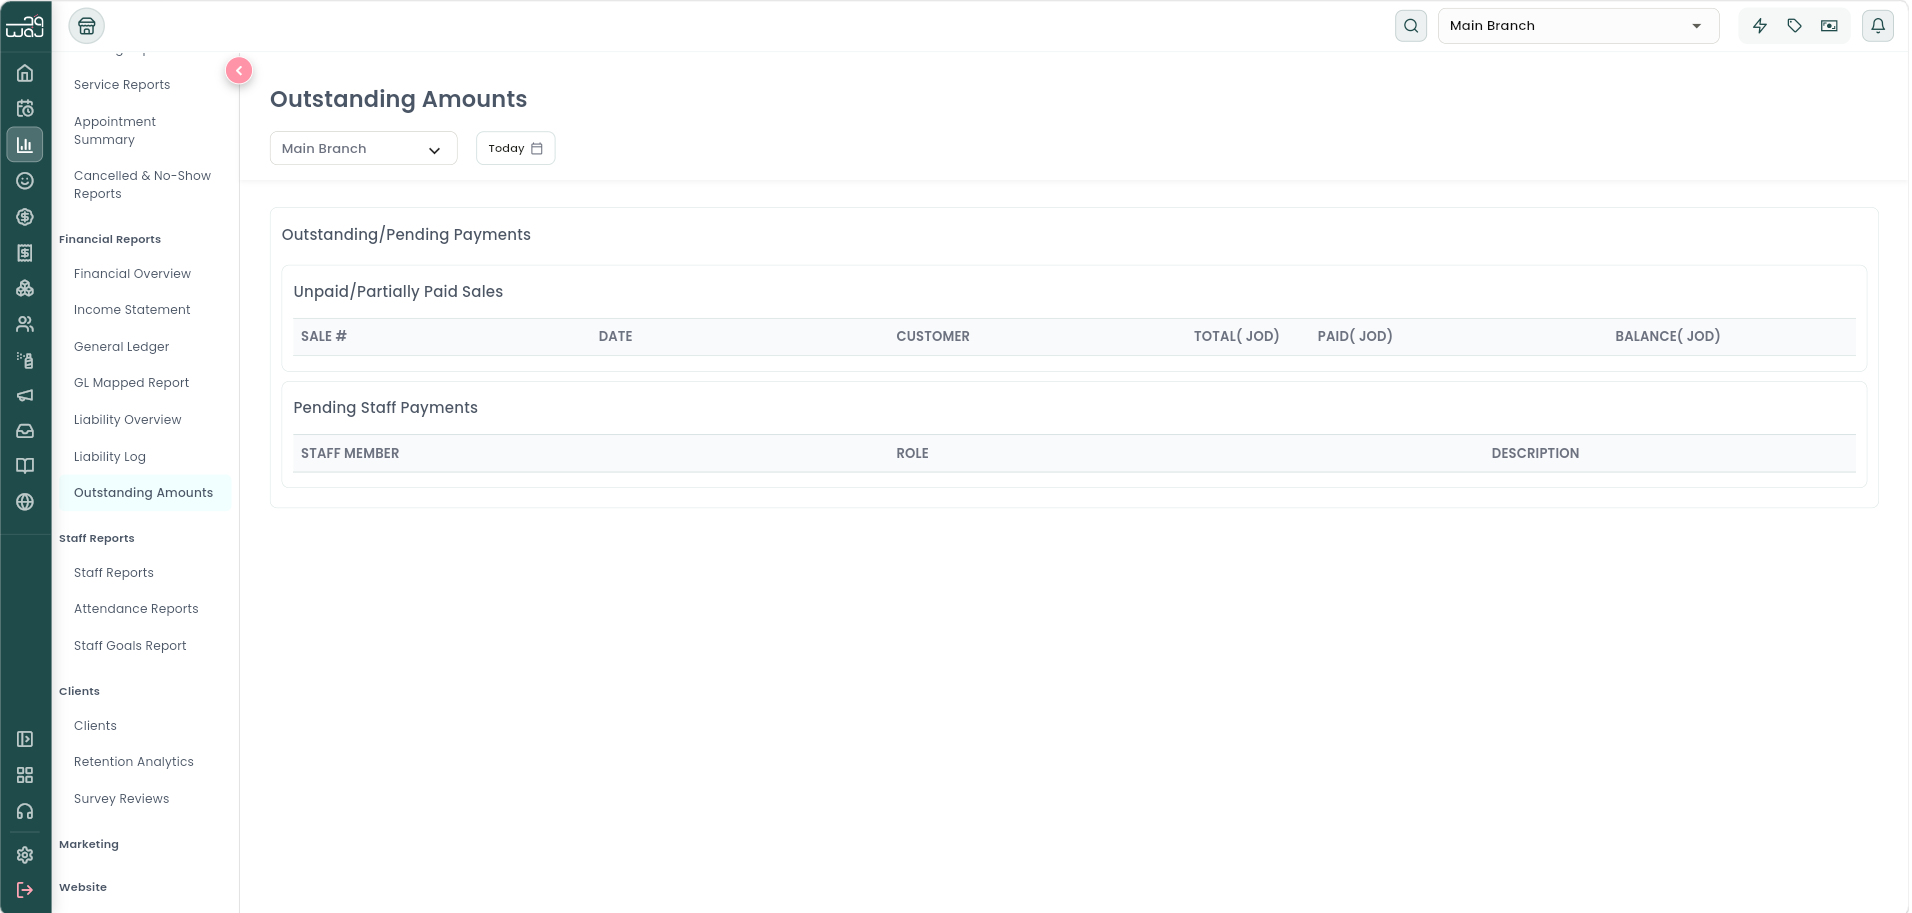Open the header Main Branch dropdown

pyautogui.click(x=1578, y=26)
